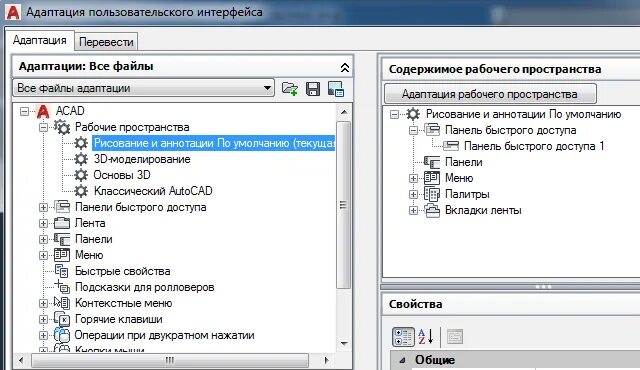Screen dimensions: 640x370
Task: Click Адаптация рабочего пространства button
Action: pos(490,94)
